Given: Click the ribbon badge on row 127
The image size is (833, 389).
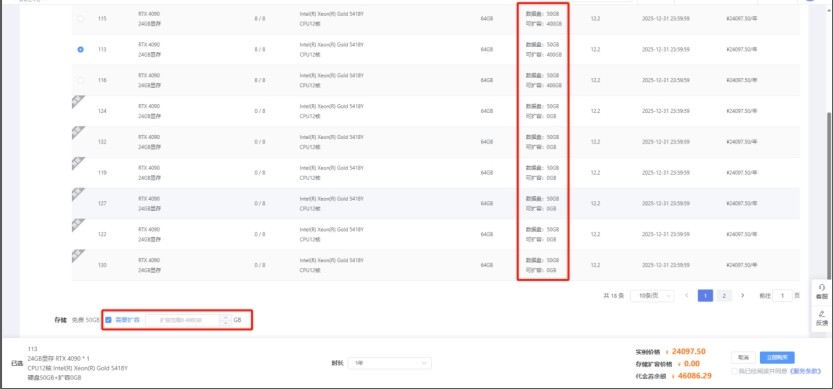Looking at the screenshot, I should pos(78,194).
